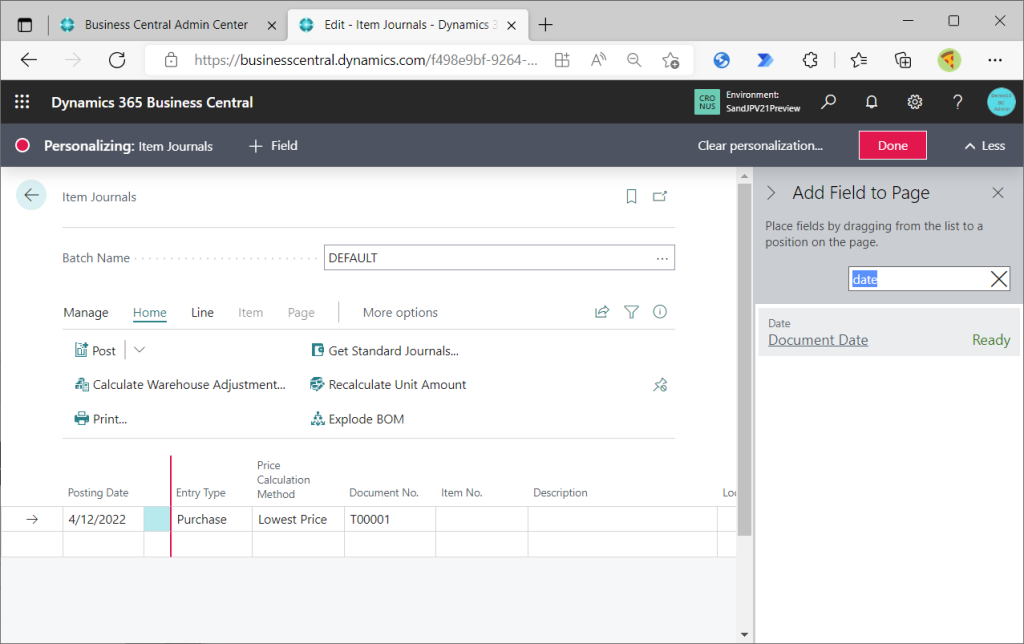Click the Price Calculation Method column header

(x=283, y=479)
